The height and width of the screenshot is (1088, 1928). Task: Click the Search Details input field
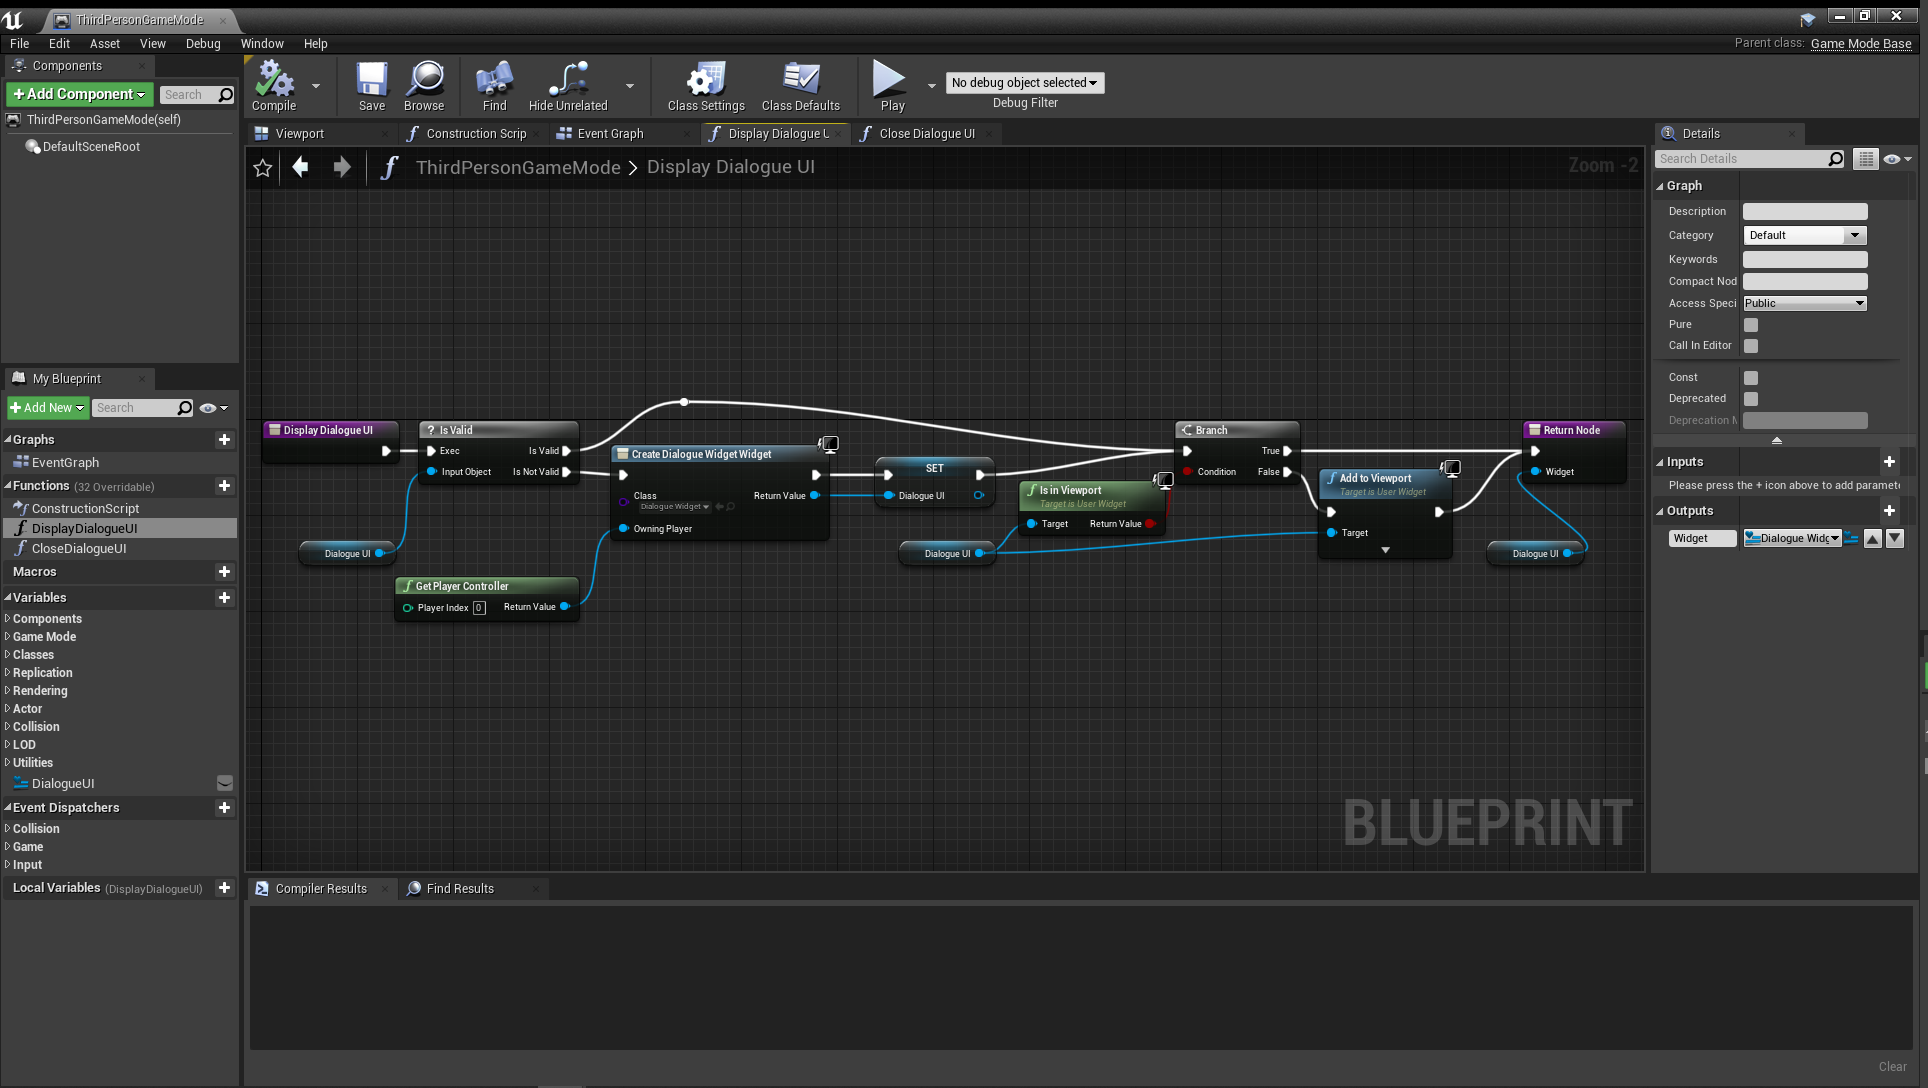[1741, 159]
